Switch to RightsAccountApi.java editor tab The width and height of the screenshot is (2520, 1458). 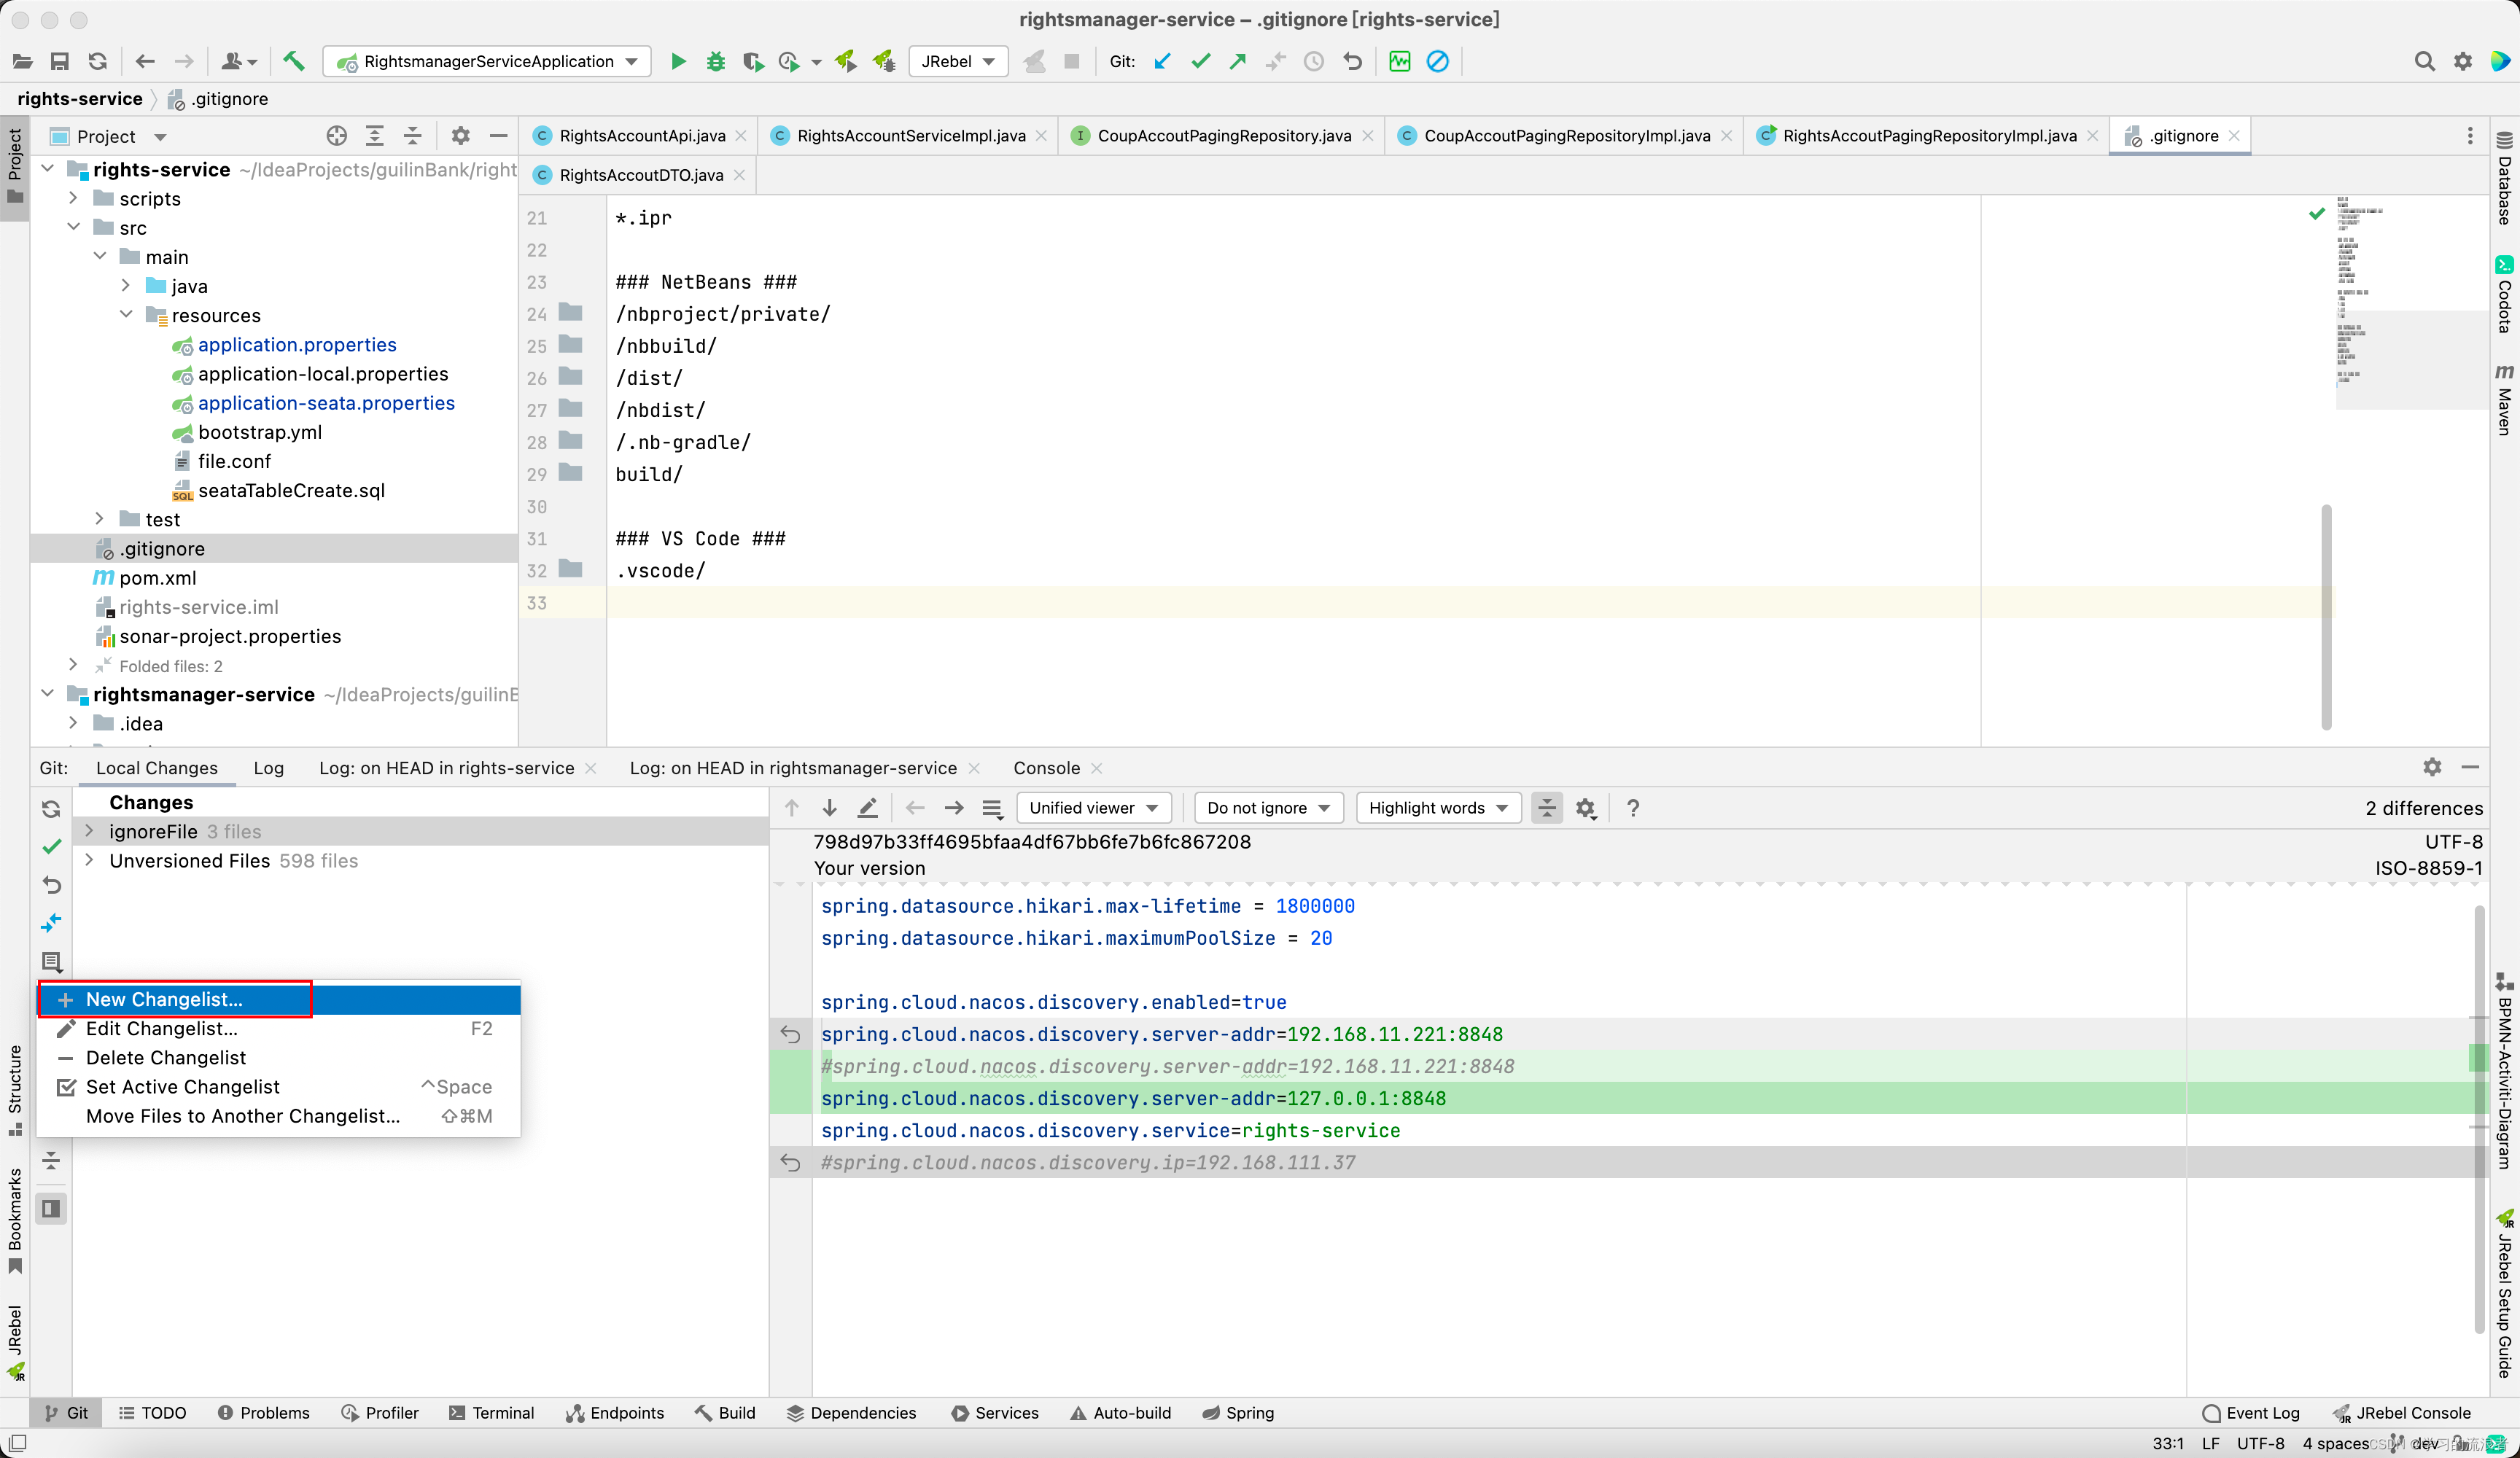(x=641, y=135)
